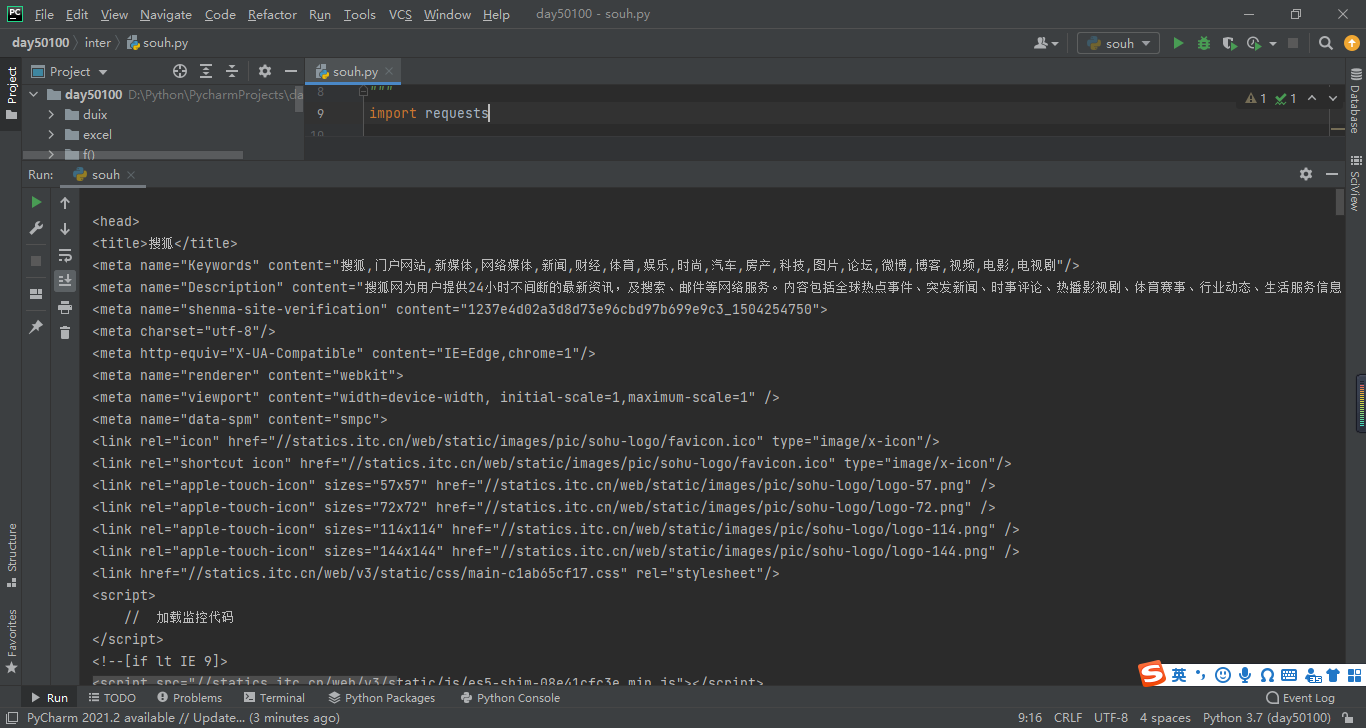Toggle Sogou English/Chinese input mode
The height and width of the screenshot is (728, 1366).
coord(1179,675)
